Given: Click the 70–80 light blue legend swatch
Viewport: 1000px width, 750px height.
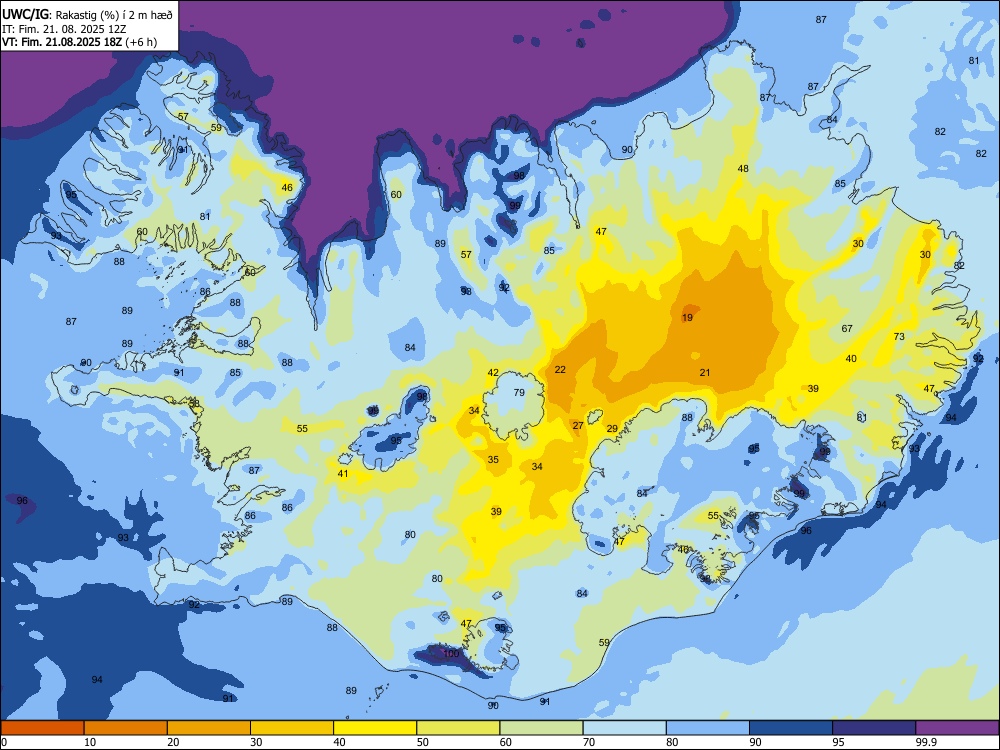Looking at the screenshot, I should [624, 728].
